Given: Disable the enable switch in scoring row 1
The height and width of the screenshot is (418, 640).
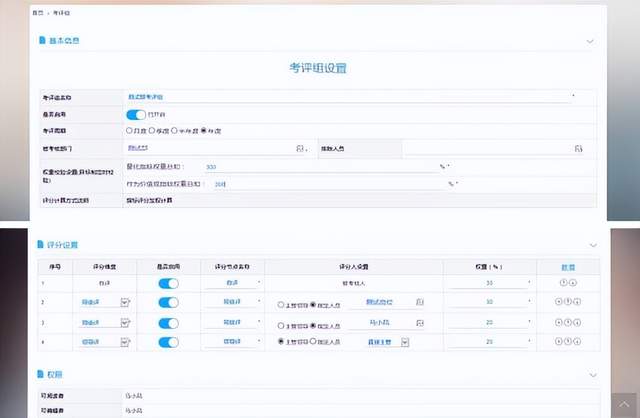Looking at the screenshot, I should click(168, 284).
